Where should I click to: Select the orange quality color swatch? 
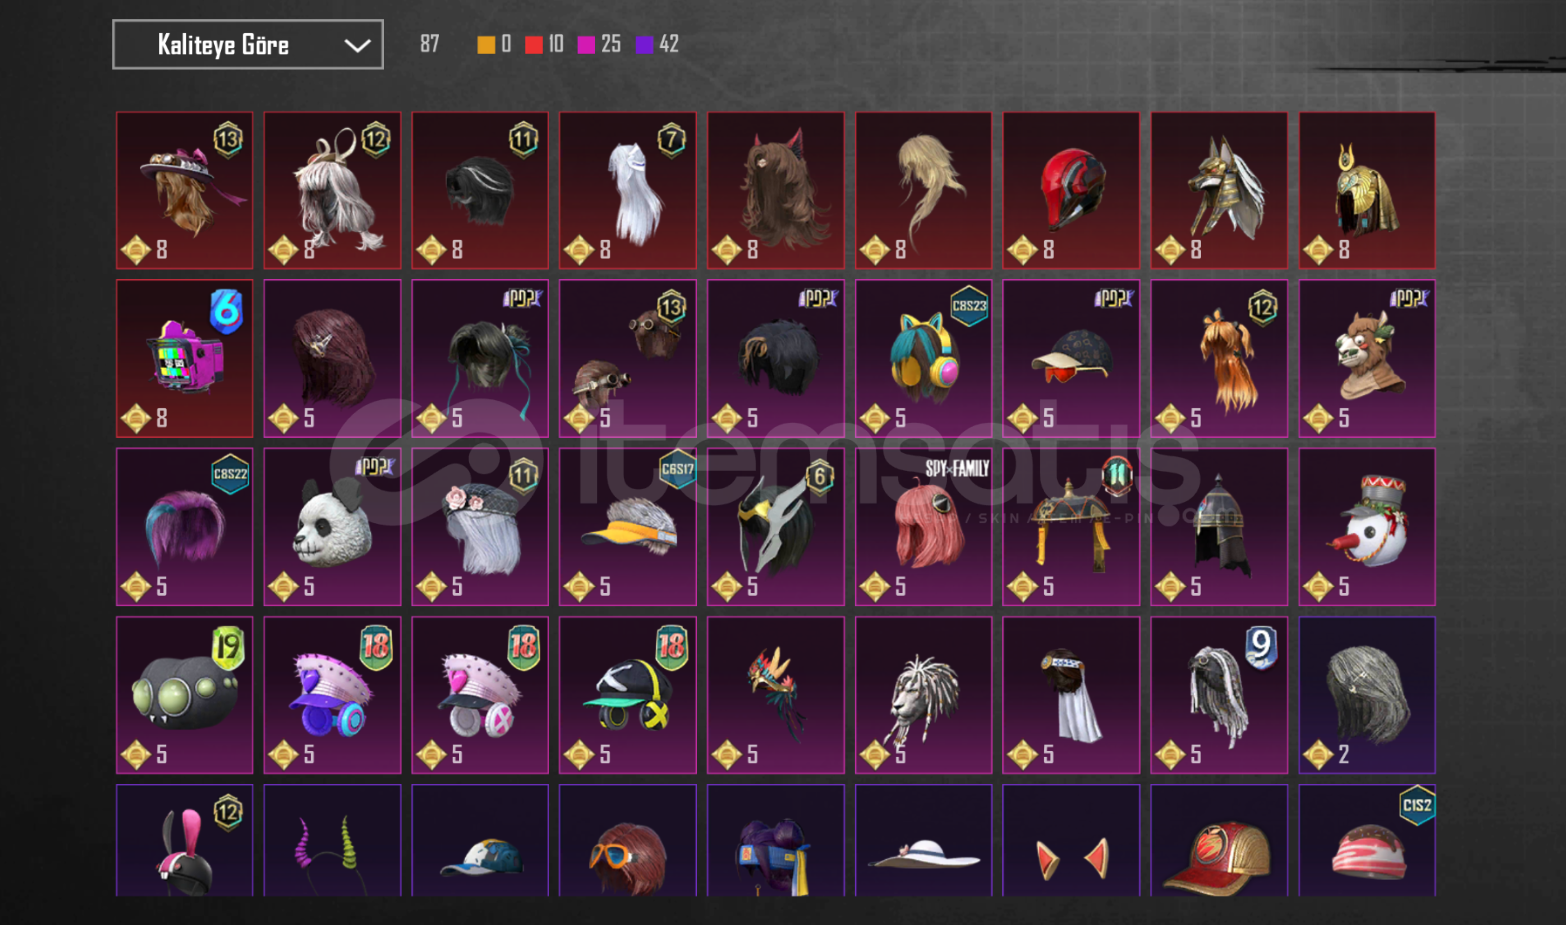(x=486, y=44)
